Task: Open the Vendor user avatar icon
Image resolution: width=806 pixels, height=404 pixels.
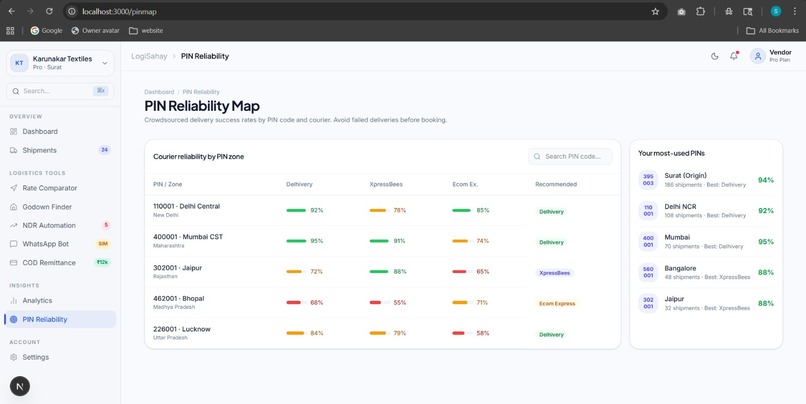Action: pyautogui.click(x=757, y=56)
